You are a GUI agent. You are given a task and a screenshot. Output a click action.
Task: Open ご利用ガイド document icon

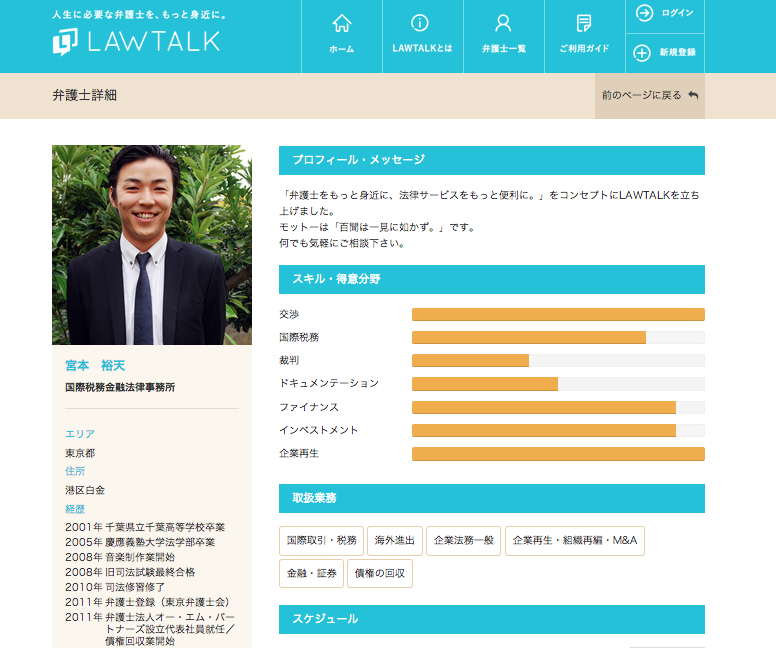tap(584, 23)
